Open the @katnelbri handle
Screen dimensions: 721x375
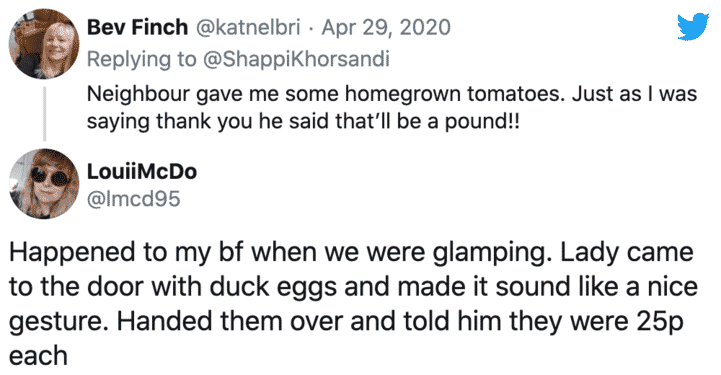(x=248, y=27)
